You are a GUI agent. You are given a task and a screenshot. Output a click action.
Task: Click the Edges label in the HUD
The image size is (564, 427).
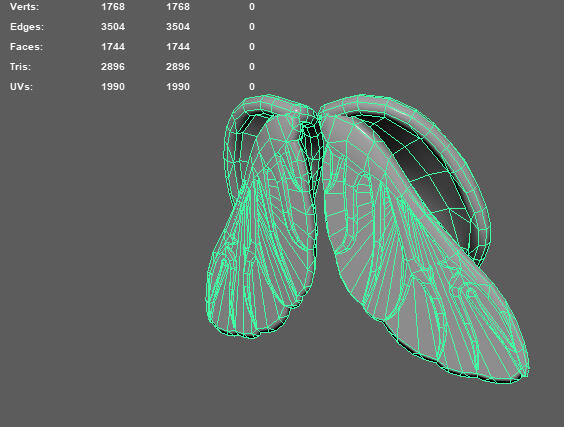(x=27, y=27)
